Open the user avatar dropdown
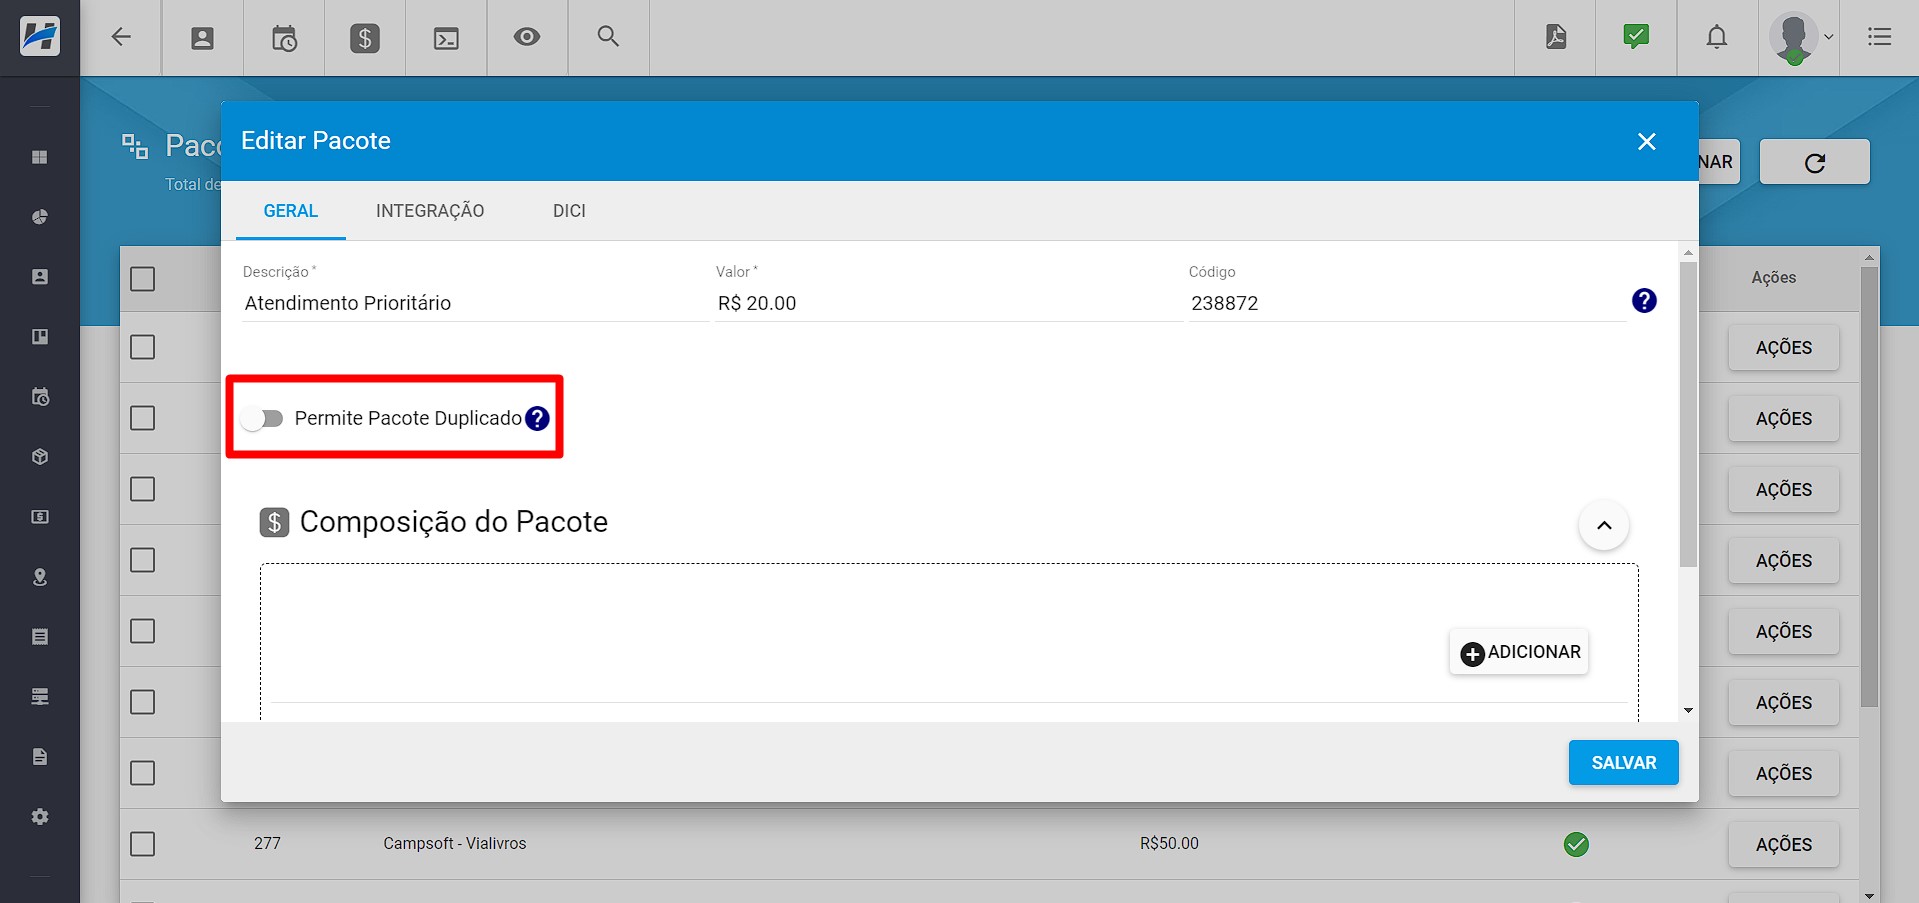 click(x=1800, y=38)
